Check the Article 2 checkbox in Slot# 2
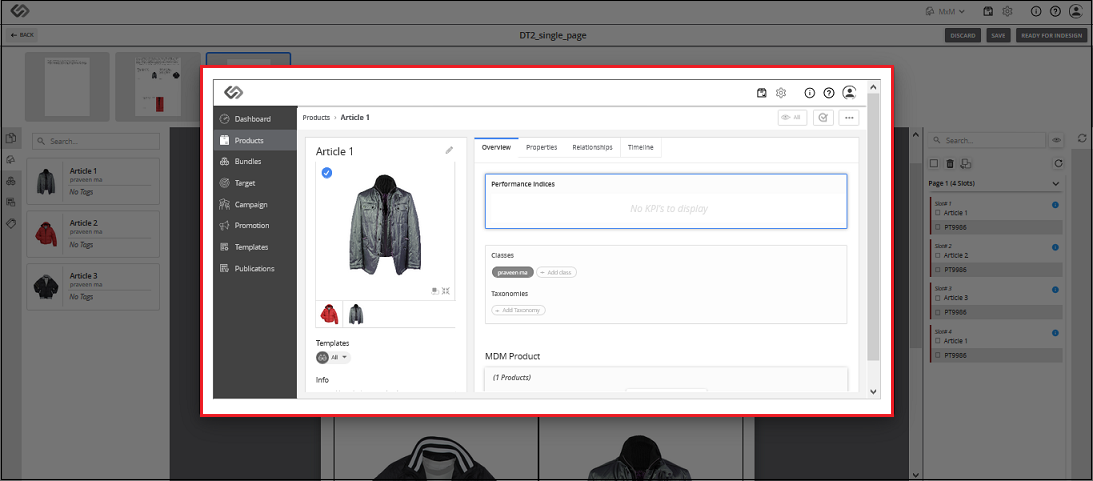Screen dimensions: 1093x481 [x=938, y=255]
